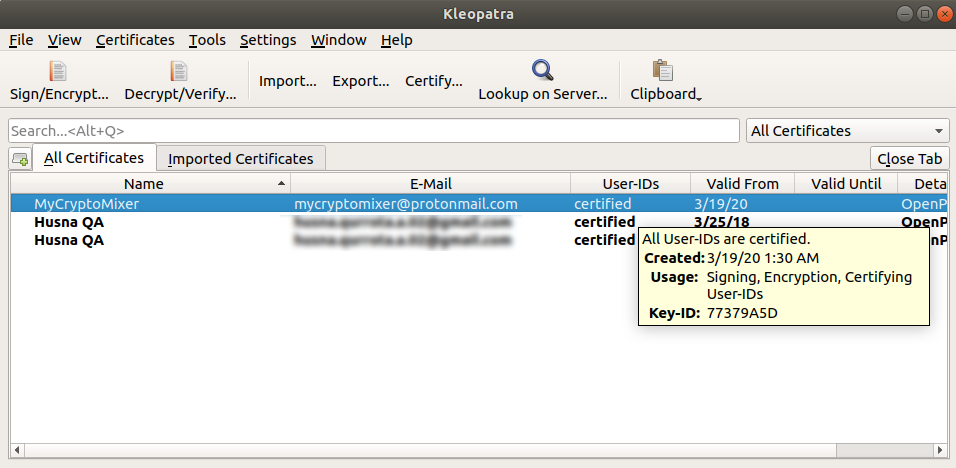Open the Sign/Encrypt toolbar action
The height and width of the screenshot is (468, 956).
(x=59, y=81)
